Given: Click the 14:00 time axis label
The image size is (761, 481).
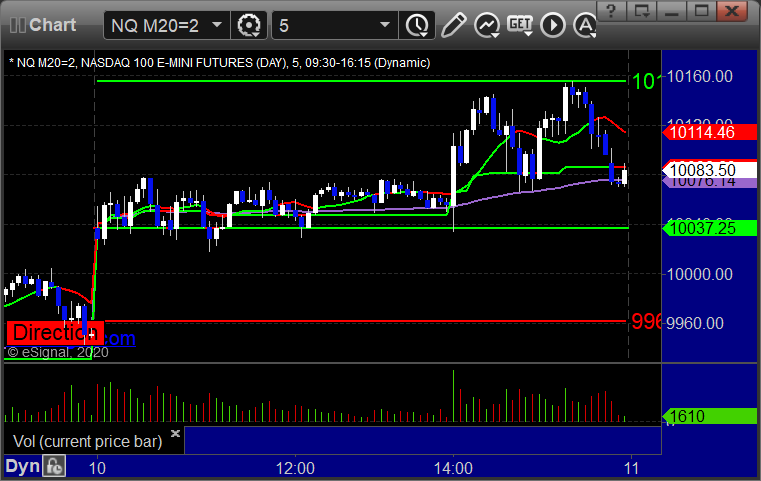Looking at the screenshot, I should tap(453, 468).
